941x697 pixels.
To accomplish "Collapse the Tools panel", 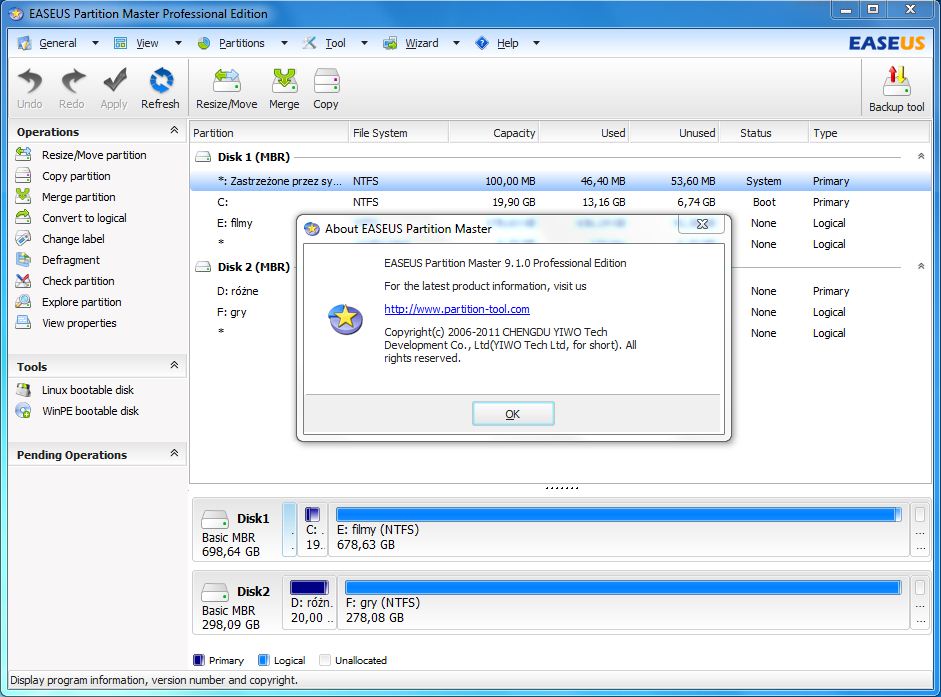I will pos(174,365).
